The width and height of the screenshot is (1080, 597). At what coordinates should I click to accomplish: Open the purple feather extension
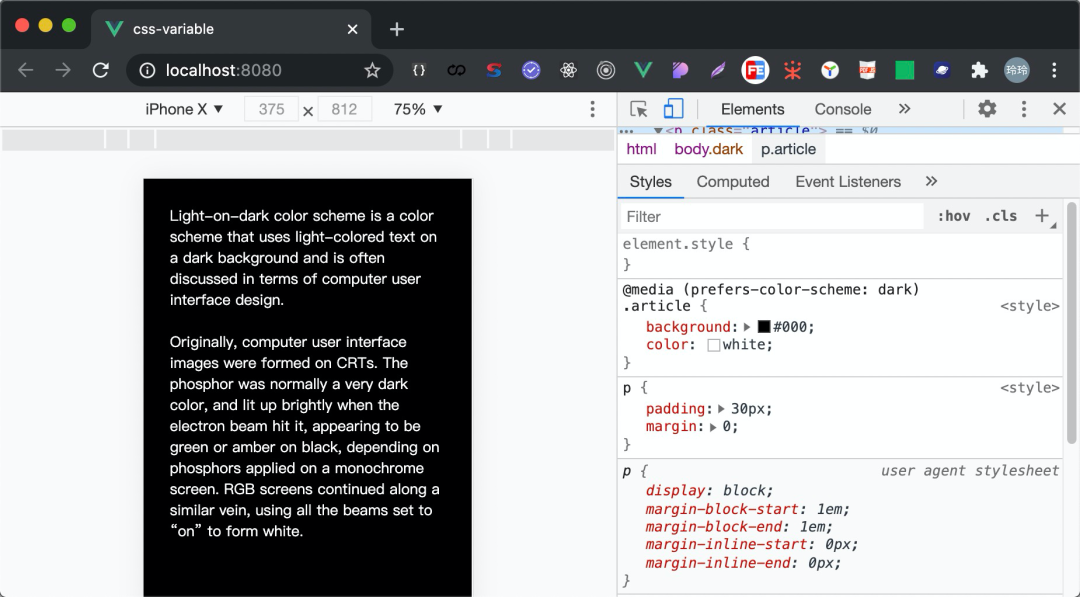pyautogui.click(x=718, y=70)
